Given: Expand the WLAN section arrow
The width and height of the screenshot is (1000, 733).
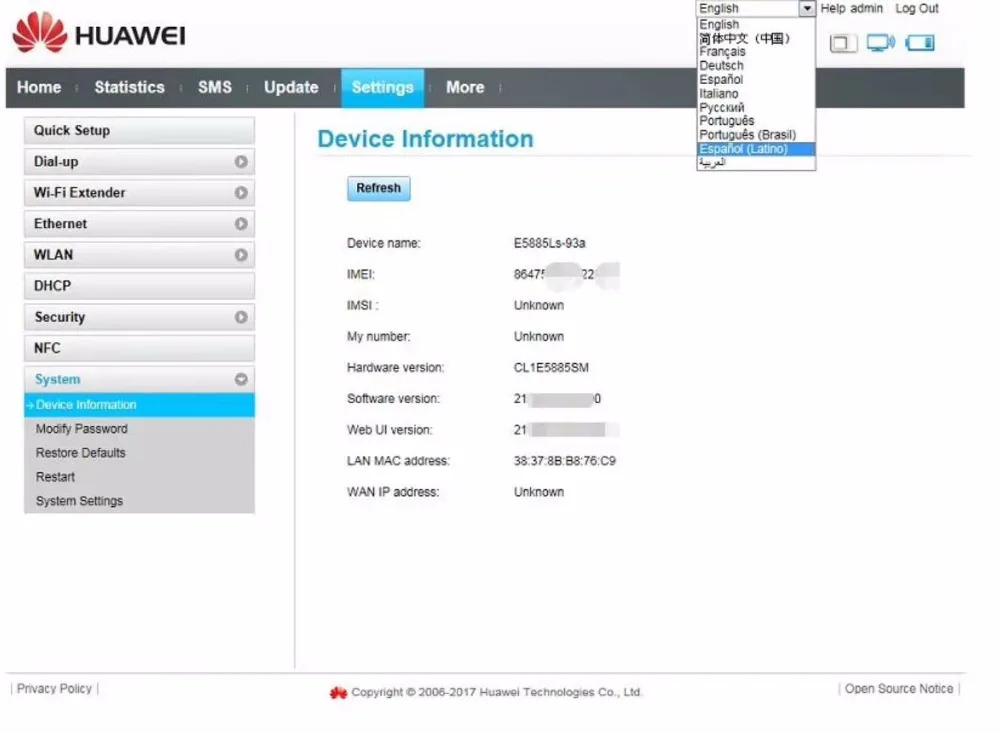Looking at the screenshot, I should pos(240,255).
